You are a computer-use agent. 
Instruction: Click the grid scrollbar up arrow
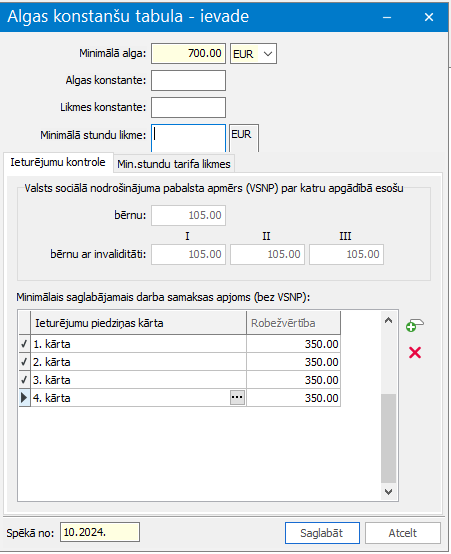pyautogui.click(x=388, y=320)
